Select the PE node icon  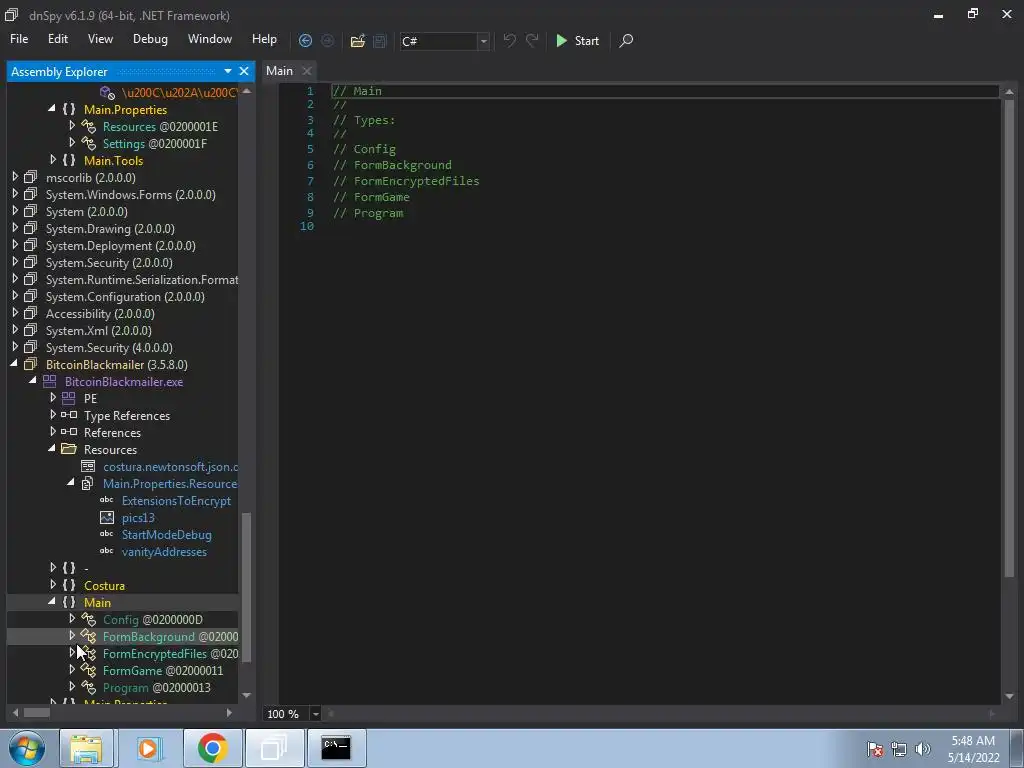pos(69,398)
